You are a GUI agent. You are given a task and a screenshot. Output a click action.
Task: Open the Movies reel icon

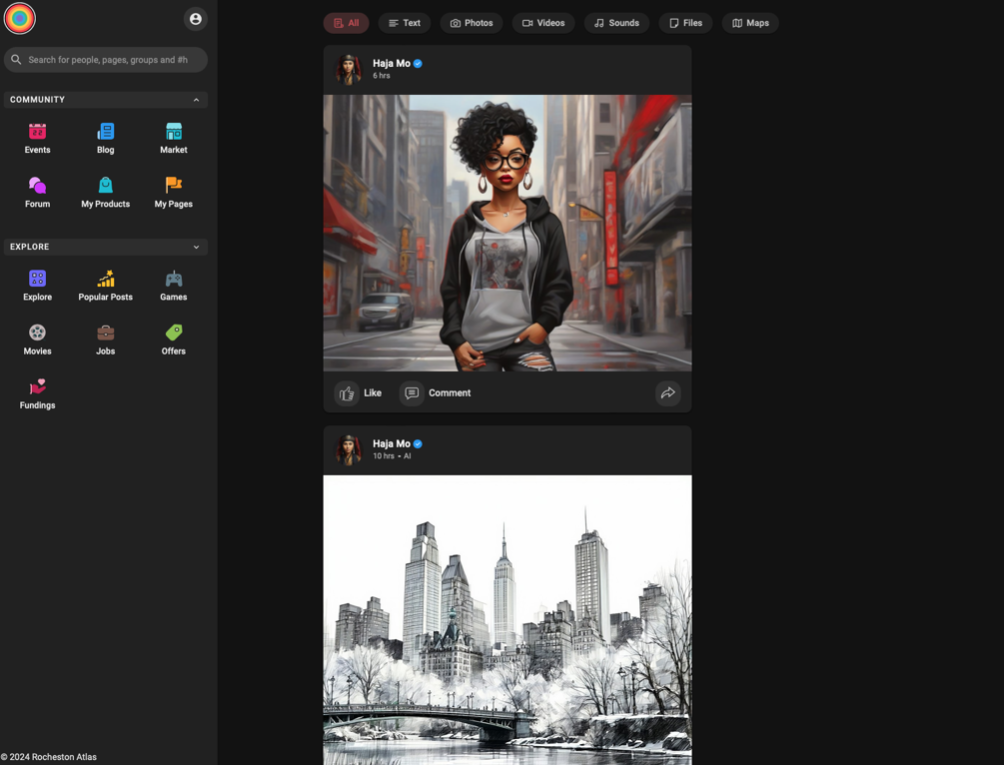37,333
